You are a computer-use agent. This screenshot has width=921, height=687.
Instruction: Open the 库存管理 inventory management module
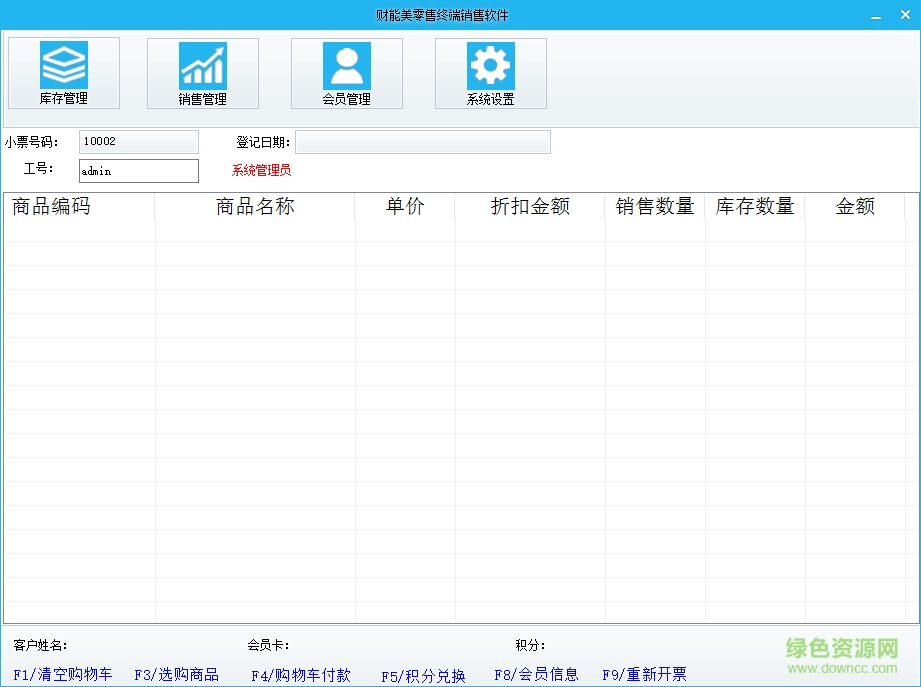click(63, 72)
